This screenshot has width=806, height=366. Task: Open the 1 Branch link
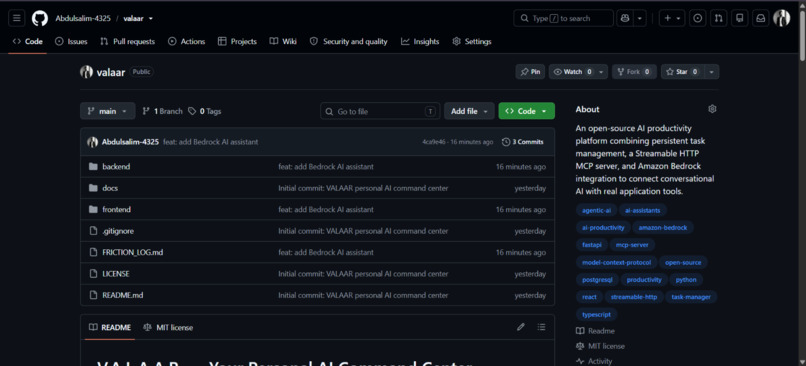(162, 111)
